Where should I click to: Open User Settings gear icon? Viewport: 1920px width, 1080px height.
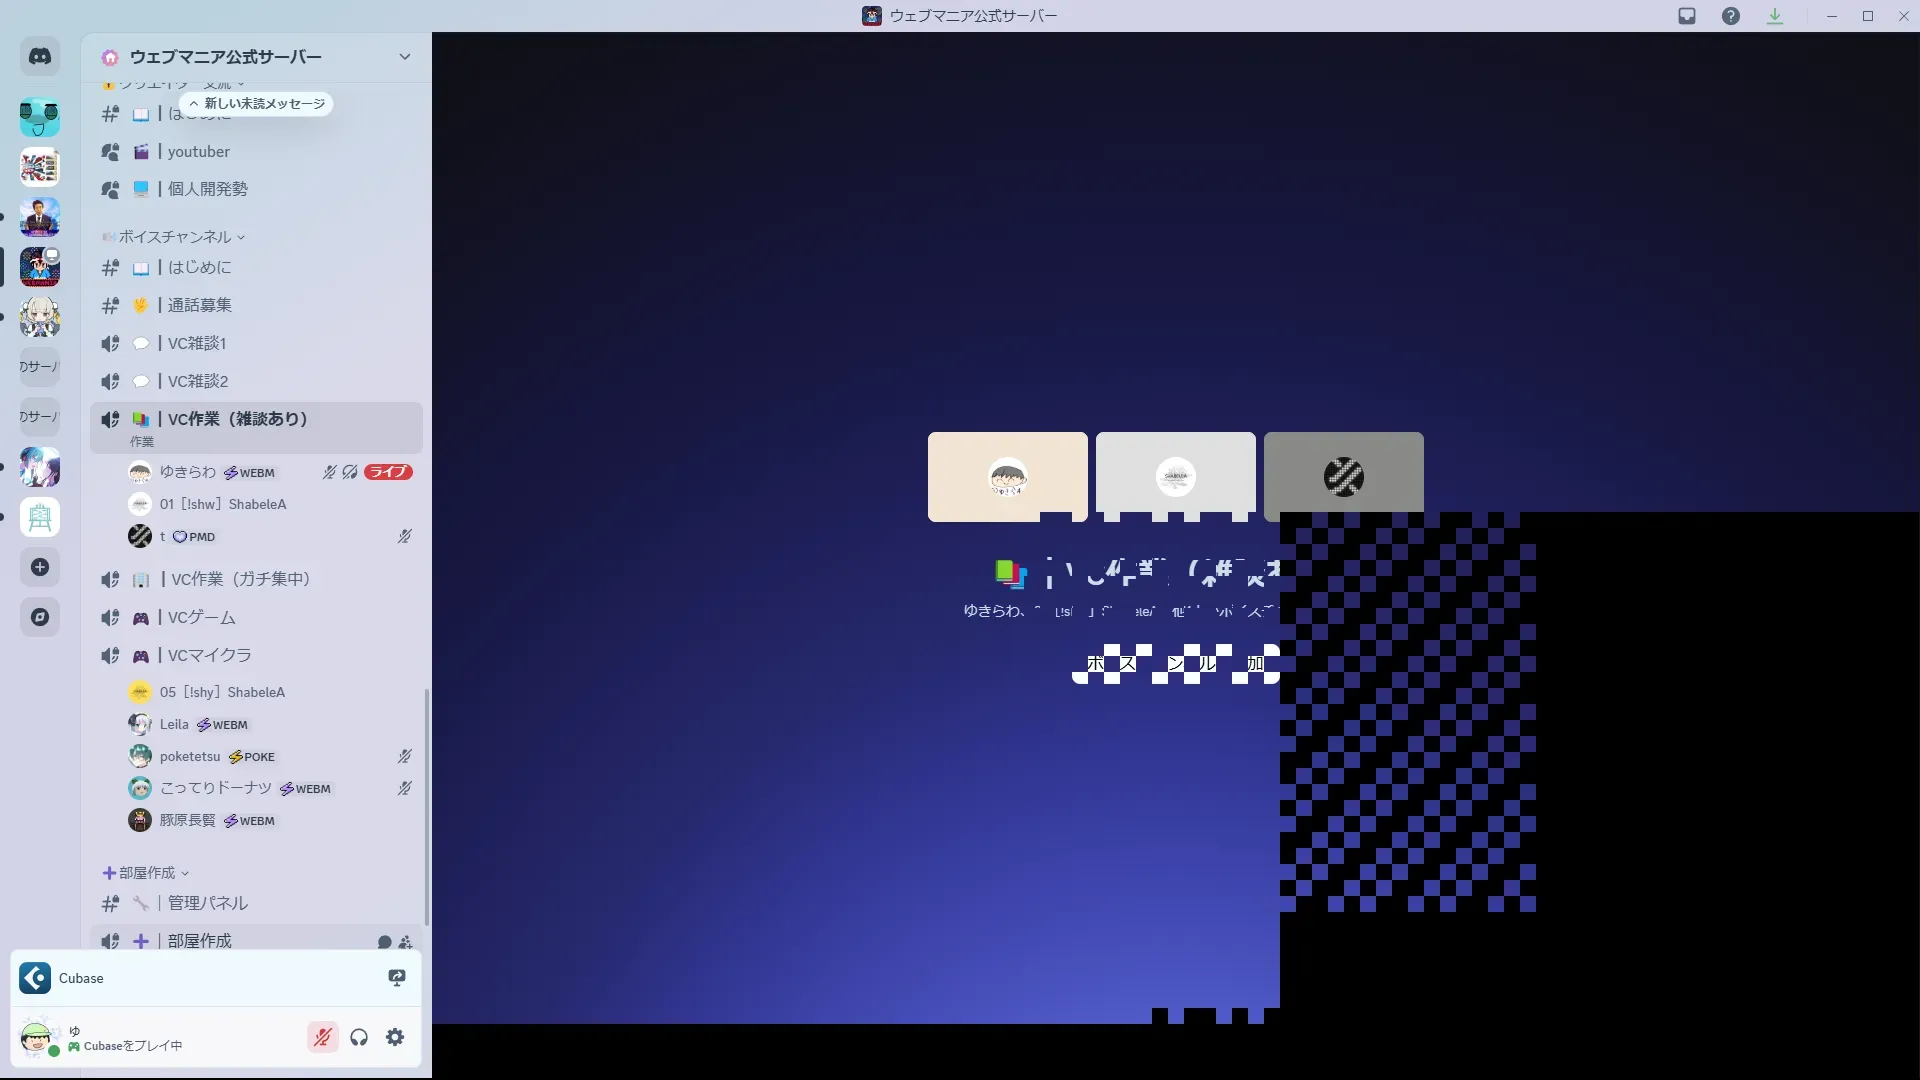tap(395, 1037)
